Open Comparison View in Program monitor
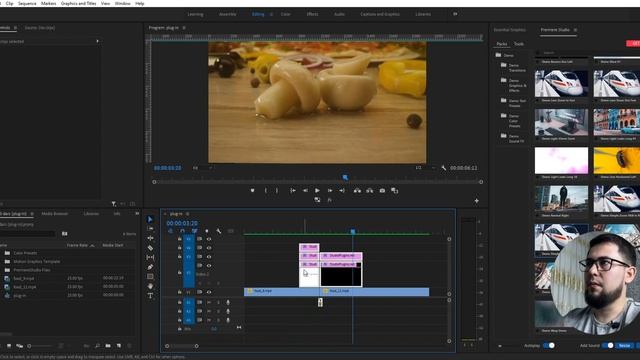 pyautogui.click(x=394, y=191)
